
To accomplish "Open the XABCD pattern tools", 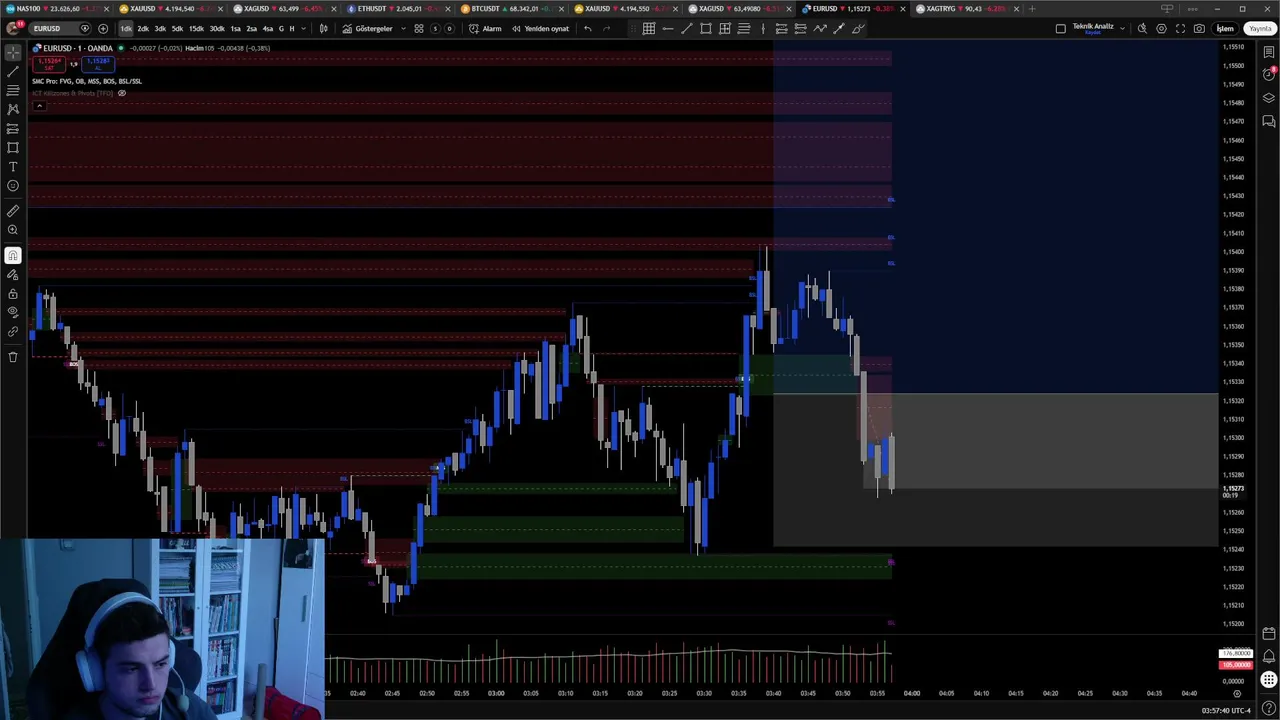I will tap(13, 109).
